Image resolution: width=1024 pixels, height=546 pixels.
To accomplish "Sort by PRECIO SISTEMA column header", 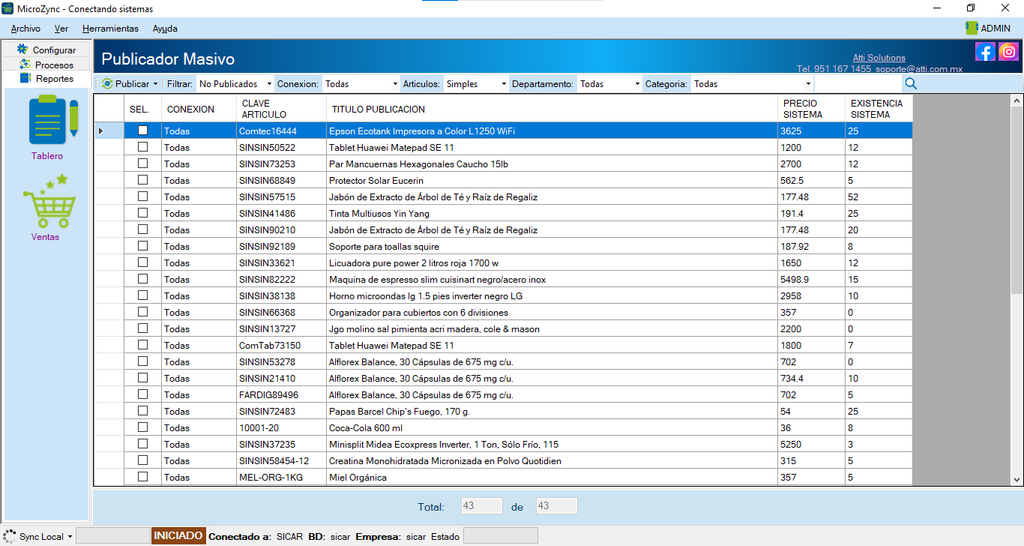I will click(811, 109).
